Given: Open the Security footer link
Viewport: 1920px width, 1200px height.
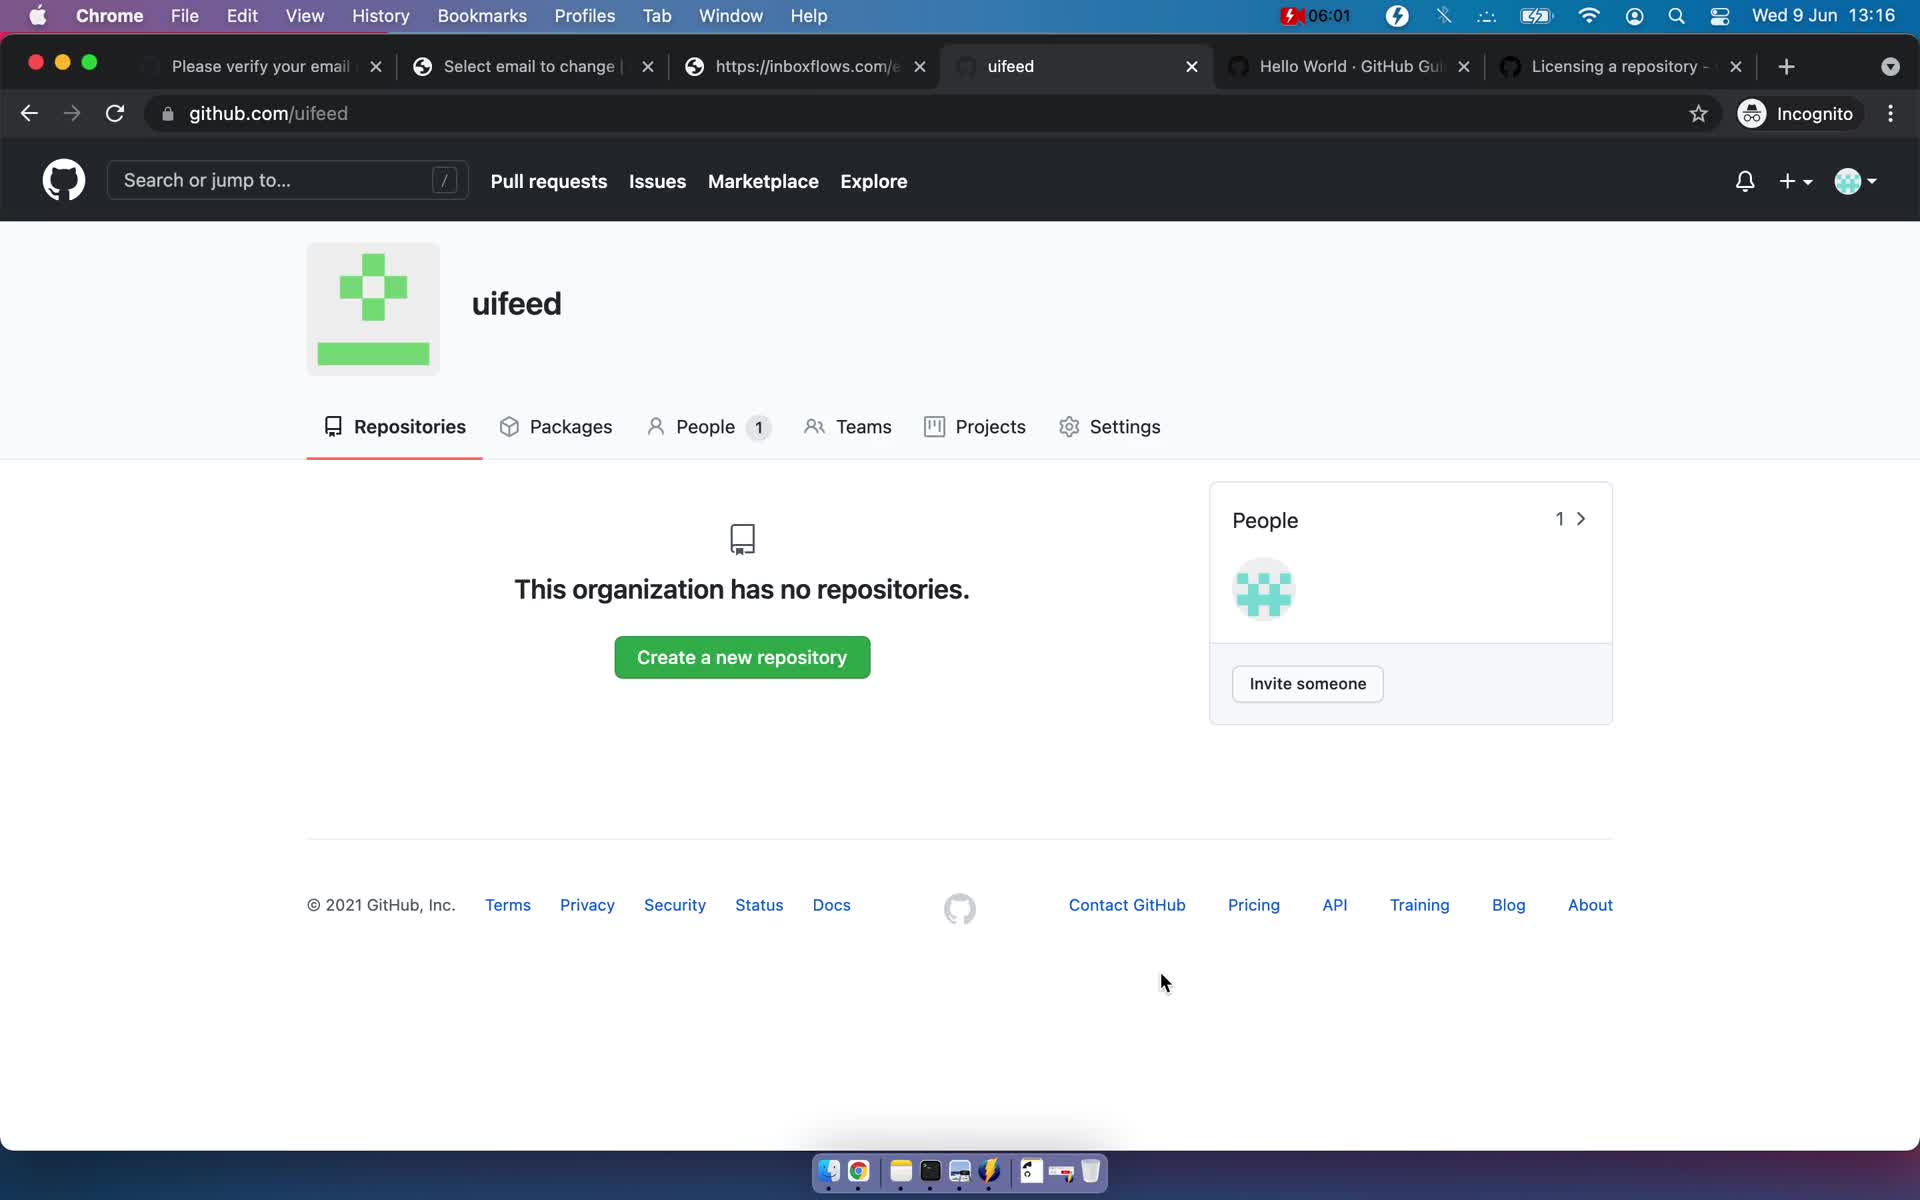Looking at the screenshot, I should (x=675, y=905).
